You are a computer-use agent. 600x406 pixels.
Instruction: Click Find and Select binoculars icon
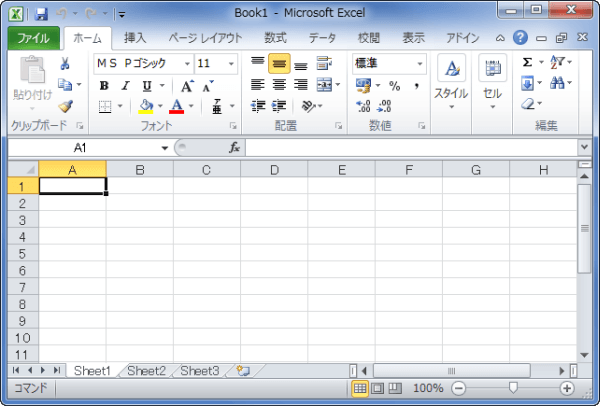tap(557, 83)
